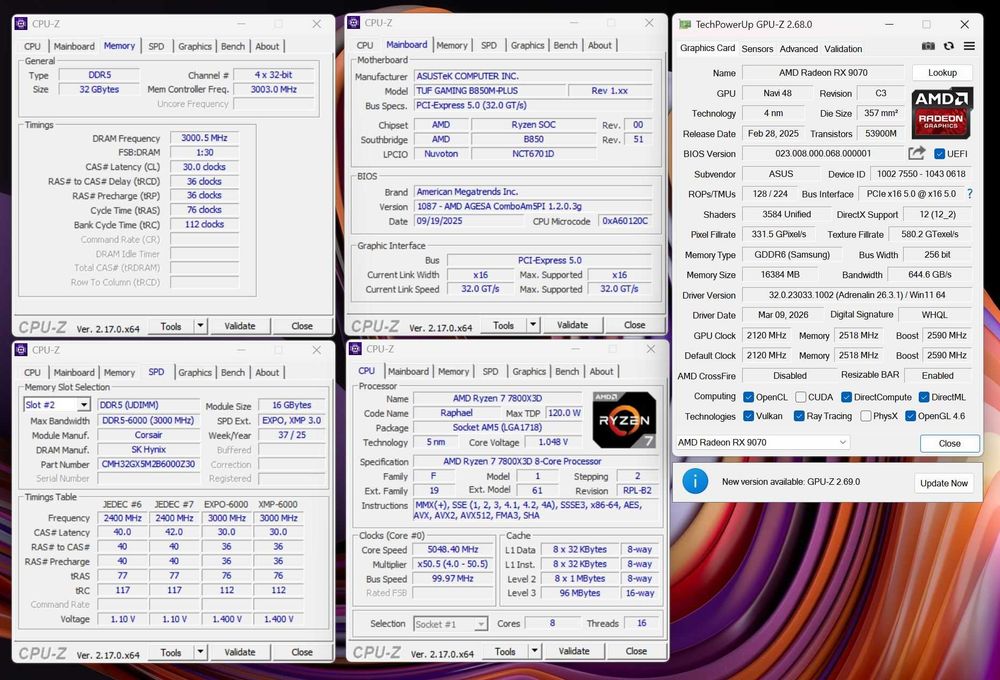Click GPU-Z screenshot camera icon
Screen dimensions: 1000x680
tap(928, 46)
